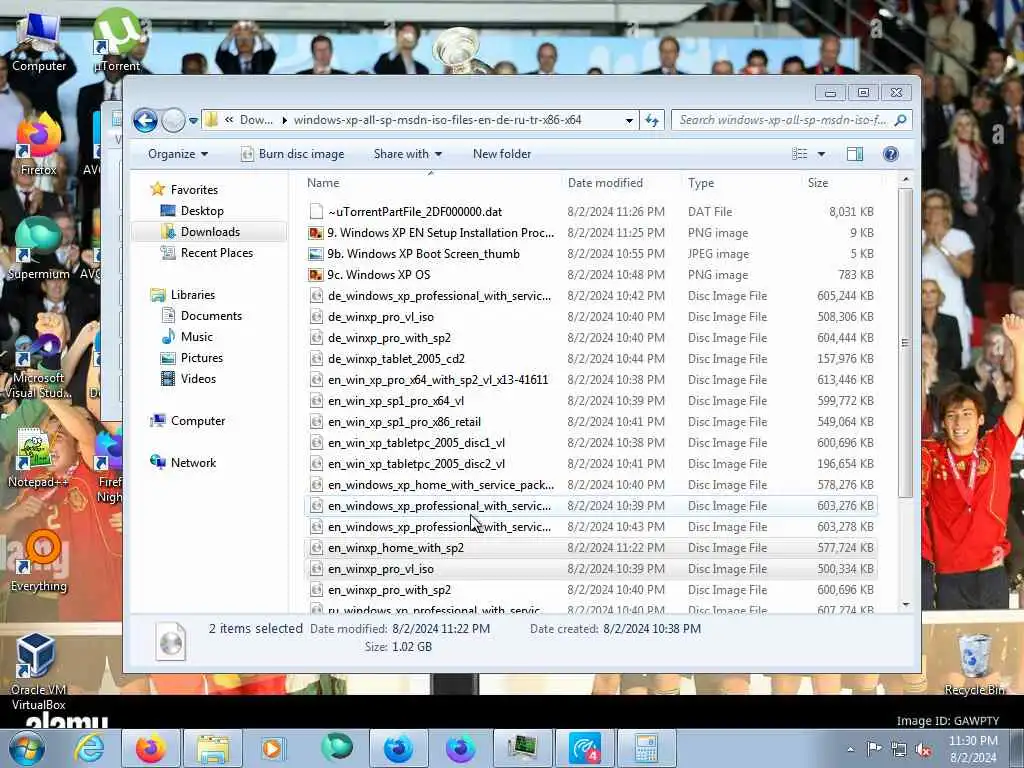Open Desktop in the navigation pane
1024x768 pixels.
click(202, 211)
